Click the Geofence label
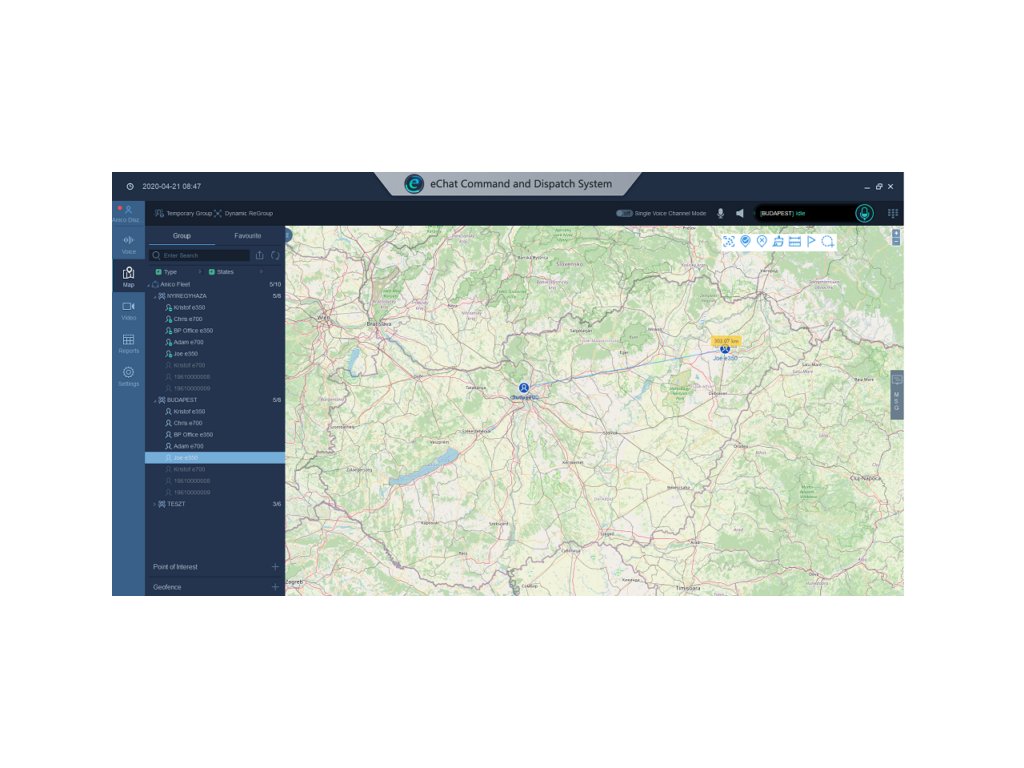1024x768 pixels. [x=167, y=587]
